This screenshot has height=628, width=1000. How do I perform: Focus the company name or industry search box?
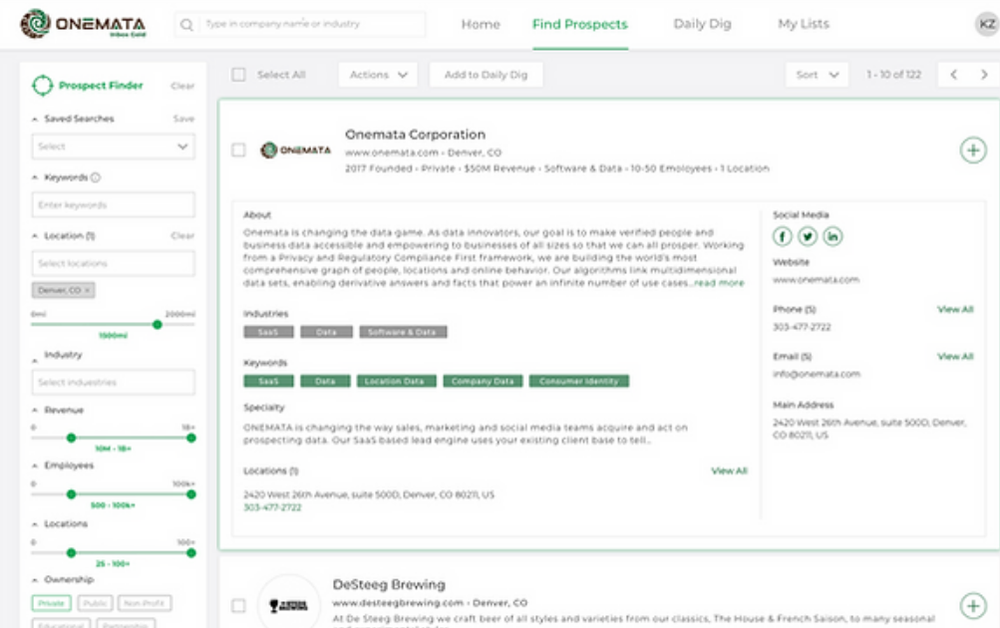pos(300,24)
